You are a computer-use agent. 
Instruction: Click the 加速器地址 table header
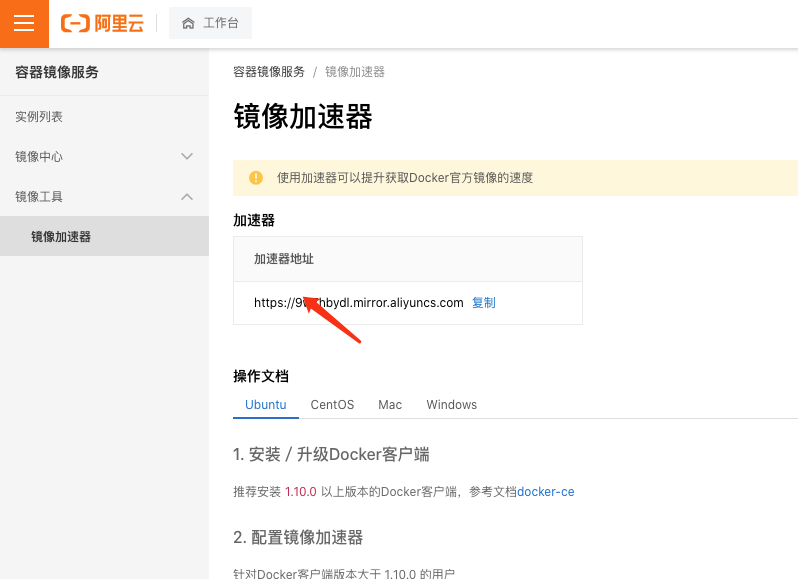tap(284, 259)
